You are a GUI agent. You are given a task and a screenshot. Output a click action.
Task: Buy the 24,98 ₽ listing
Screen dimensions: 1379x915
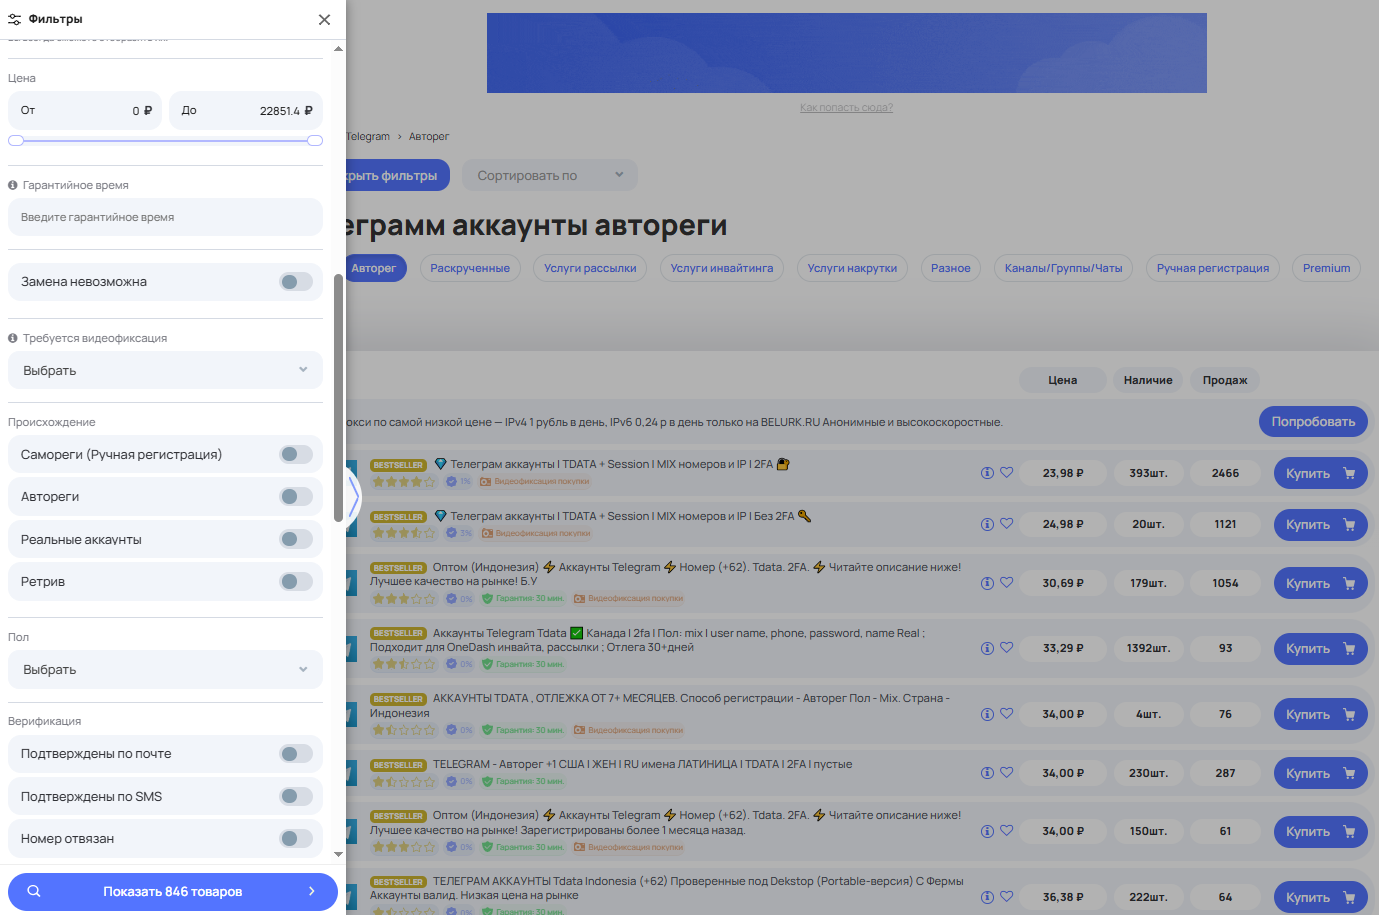coord(1320,524)
